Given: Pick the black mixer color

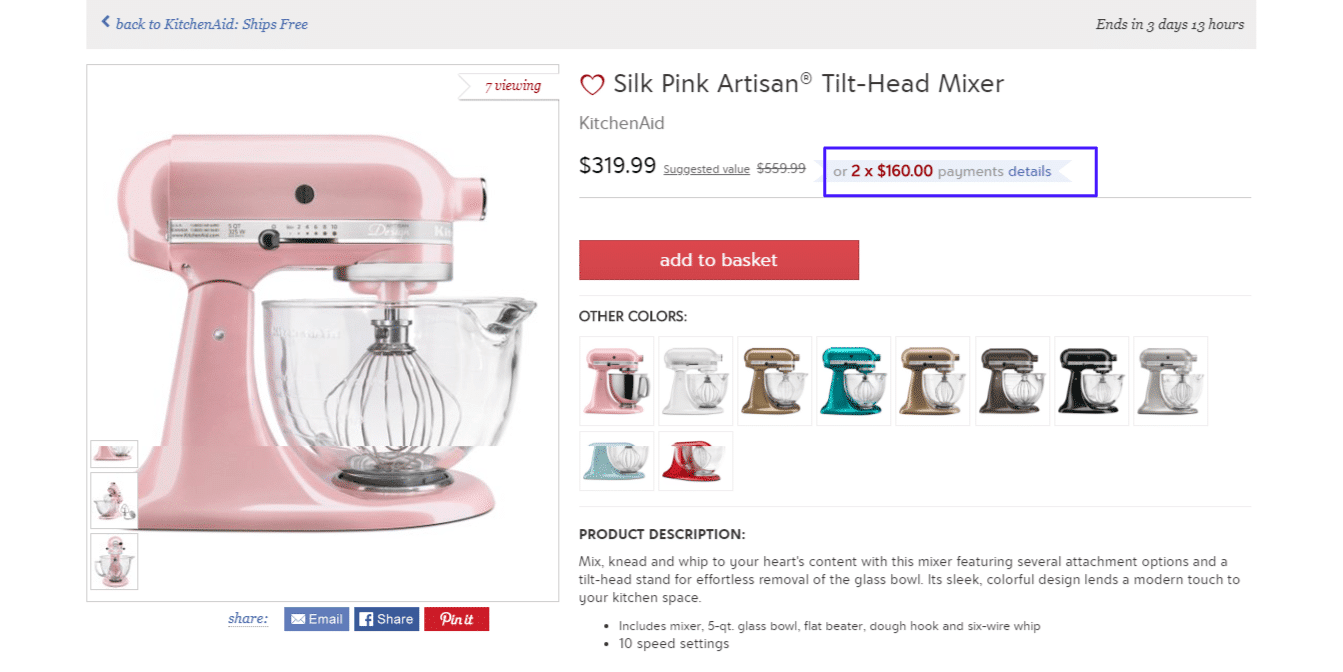Looking at the screenshot, I should tap(1091, 380).
